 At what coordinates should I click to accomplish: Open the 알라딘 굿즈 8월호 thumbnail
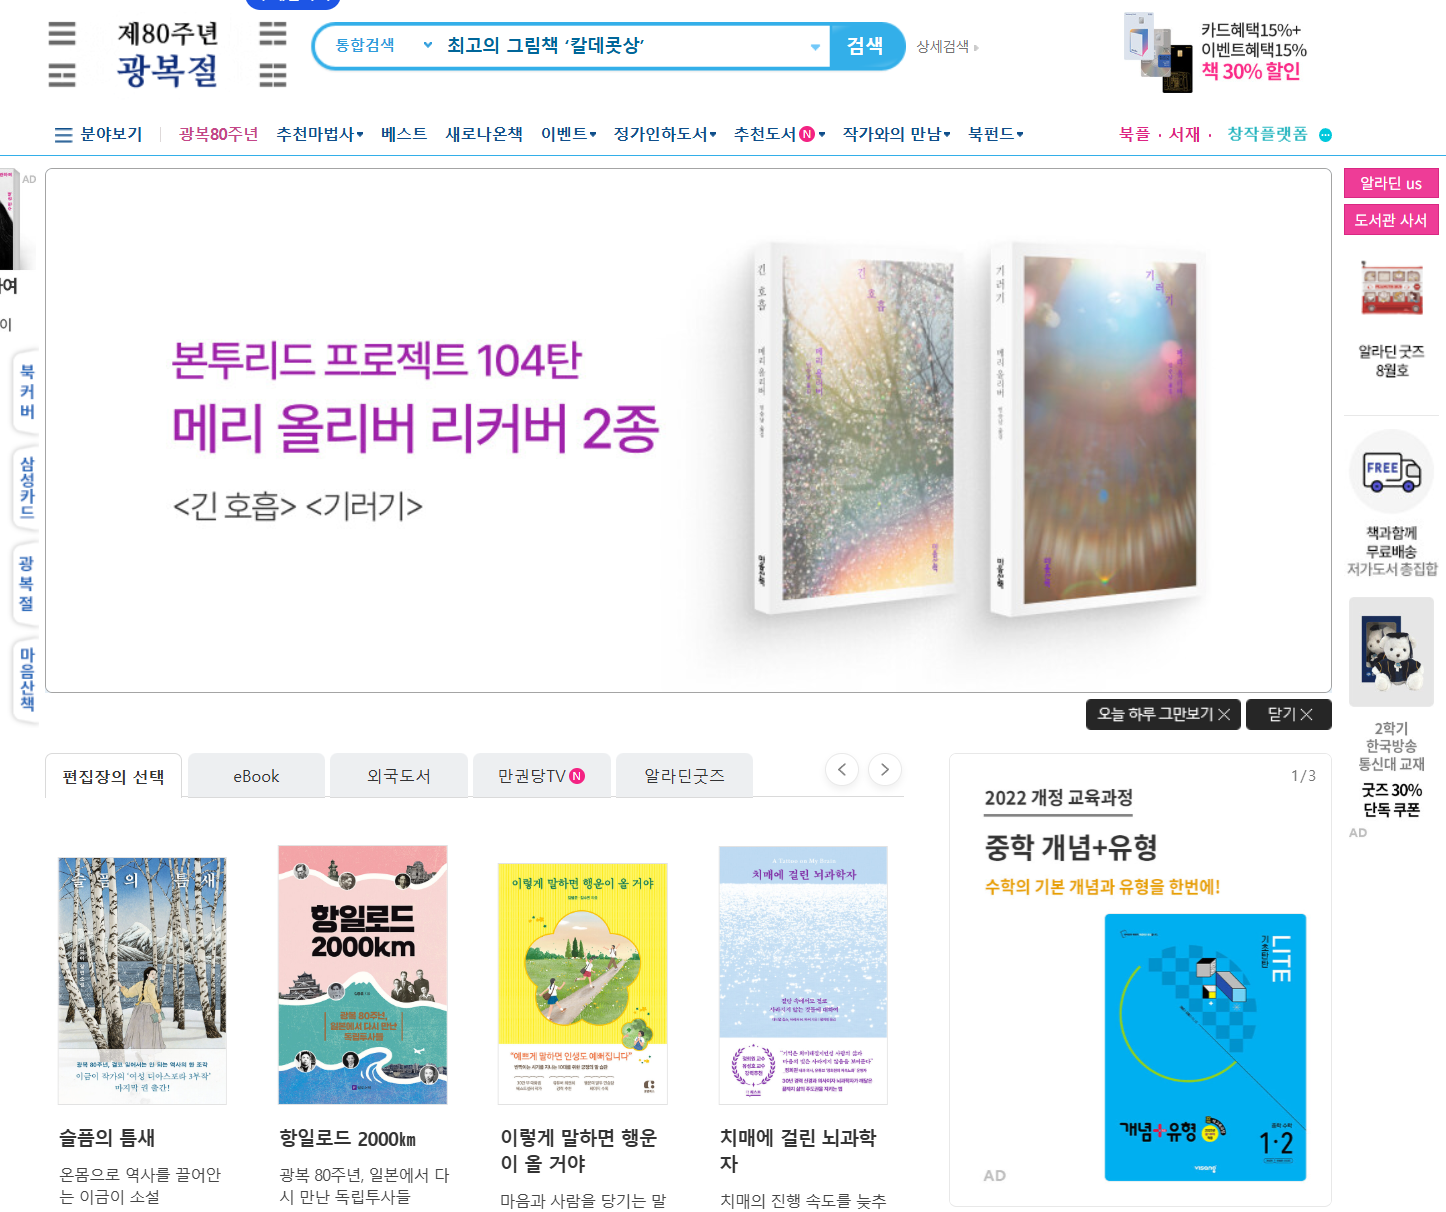click(x=1391, y=290)
